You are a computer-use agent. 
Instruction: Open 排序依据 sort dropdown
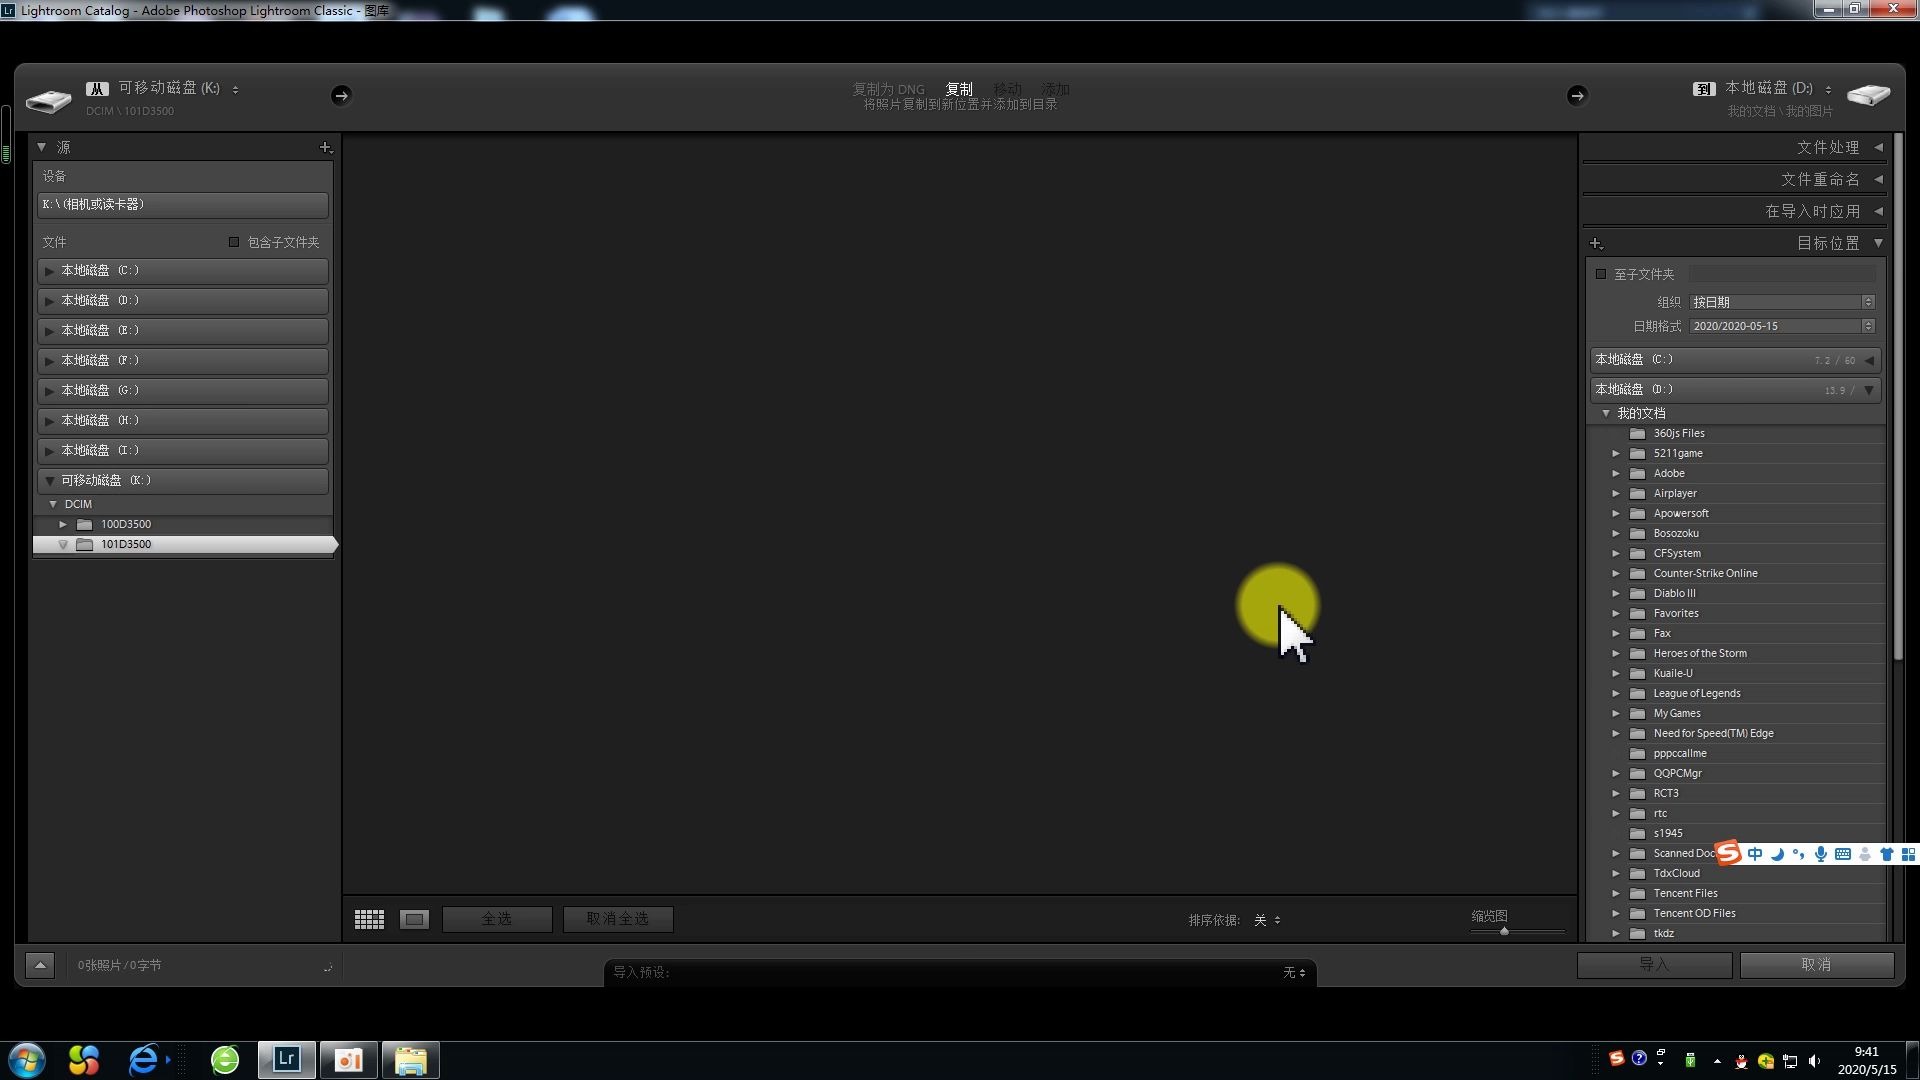[1267, 920]
